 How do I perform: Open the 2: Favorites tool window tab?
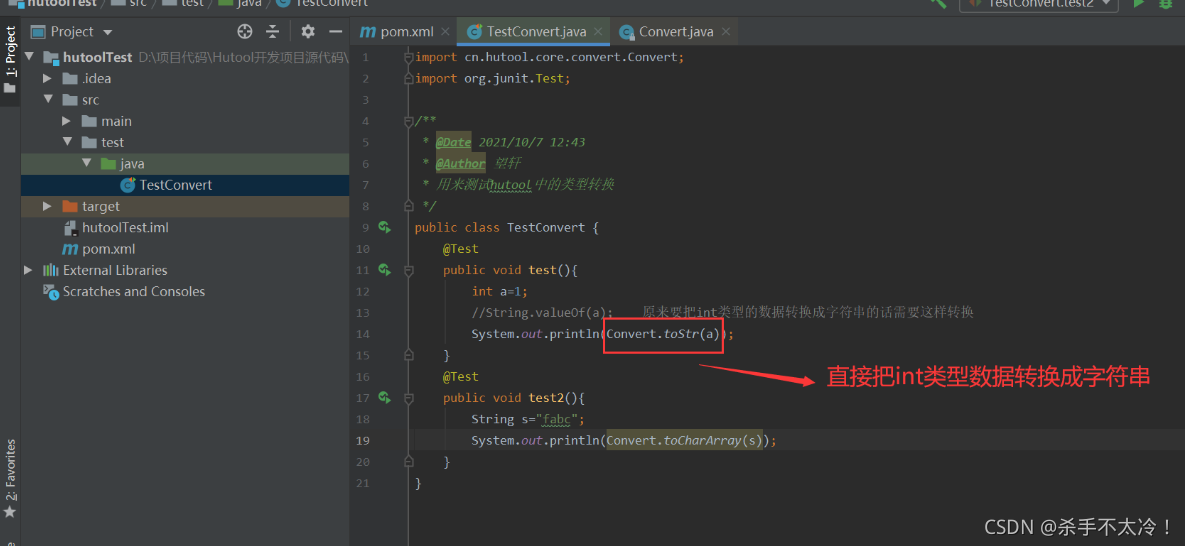point(10,478)
